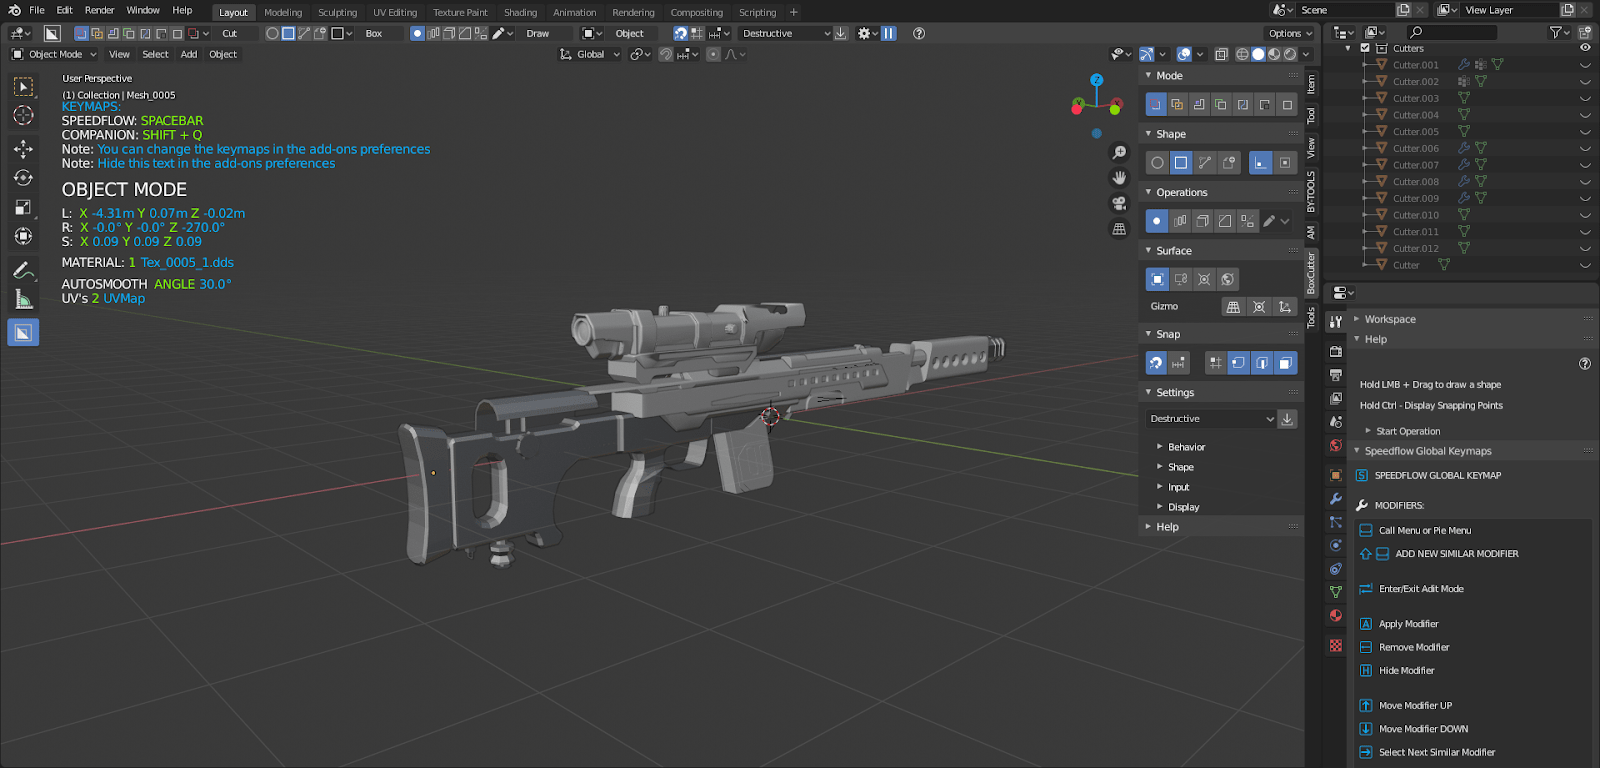Viewport: 1600px width, 768px height.
Task: Switch viewport to wireframe shading
Action: (x=1242, y=54)
